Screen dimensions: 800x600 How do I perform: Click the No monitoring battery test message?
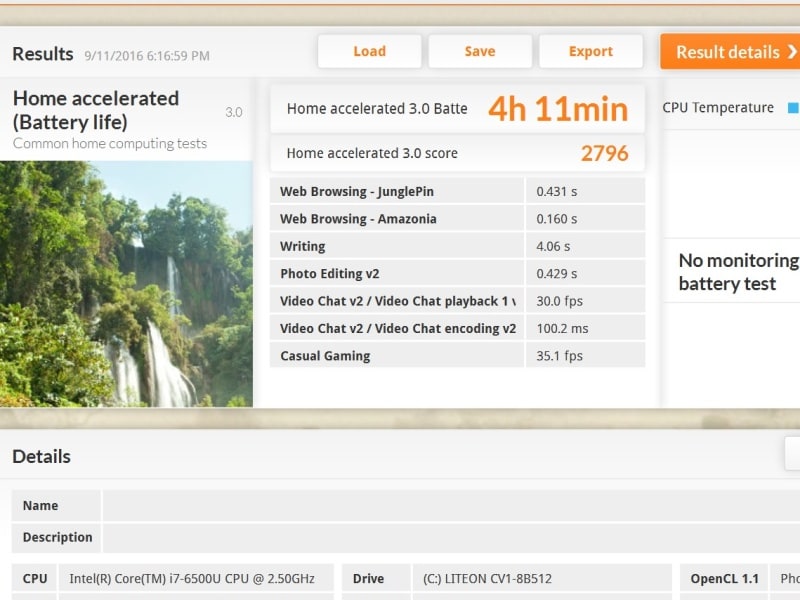point(739,272)
